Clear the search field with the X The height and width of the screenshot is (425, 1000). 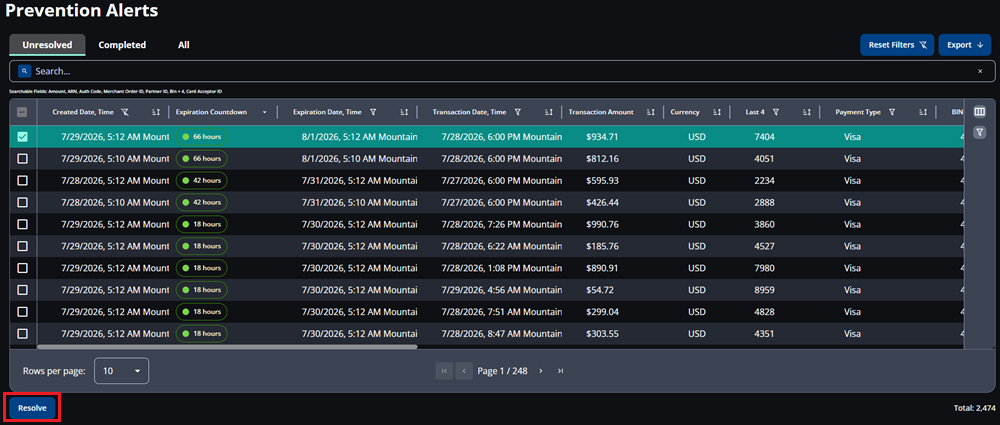[980, 71]
